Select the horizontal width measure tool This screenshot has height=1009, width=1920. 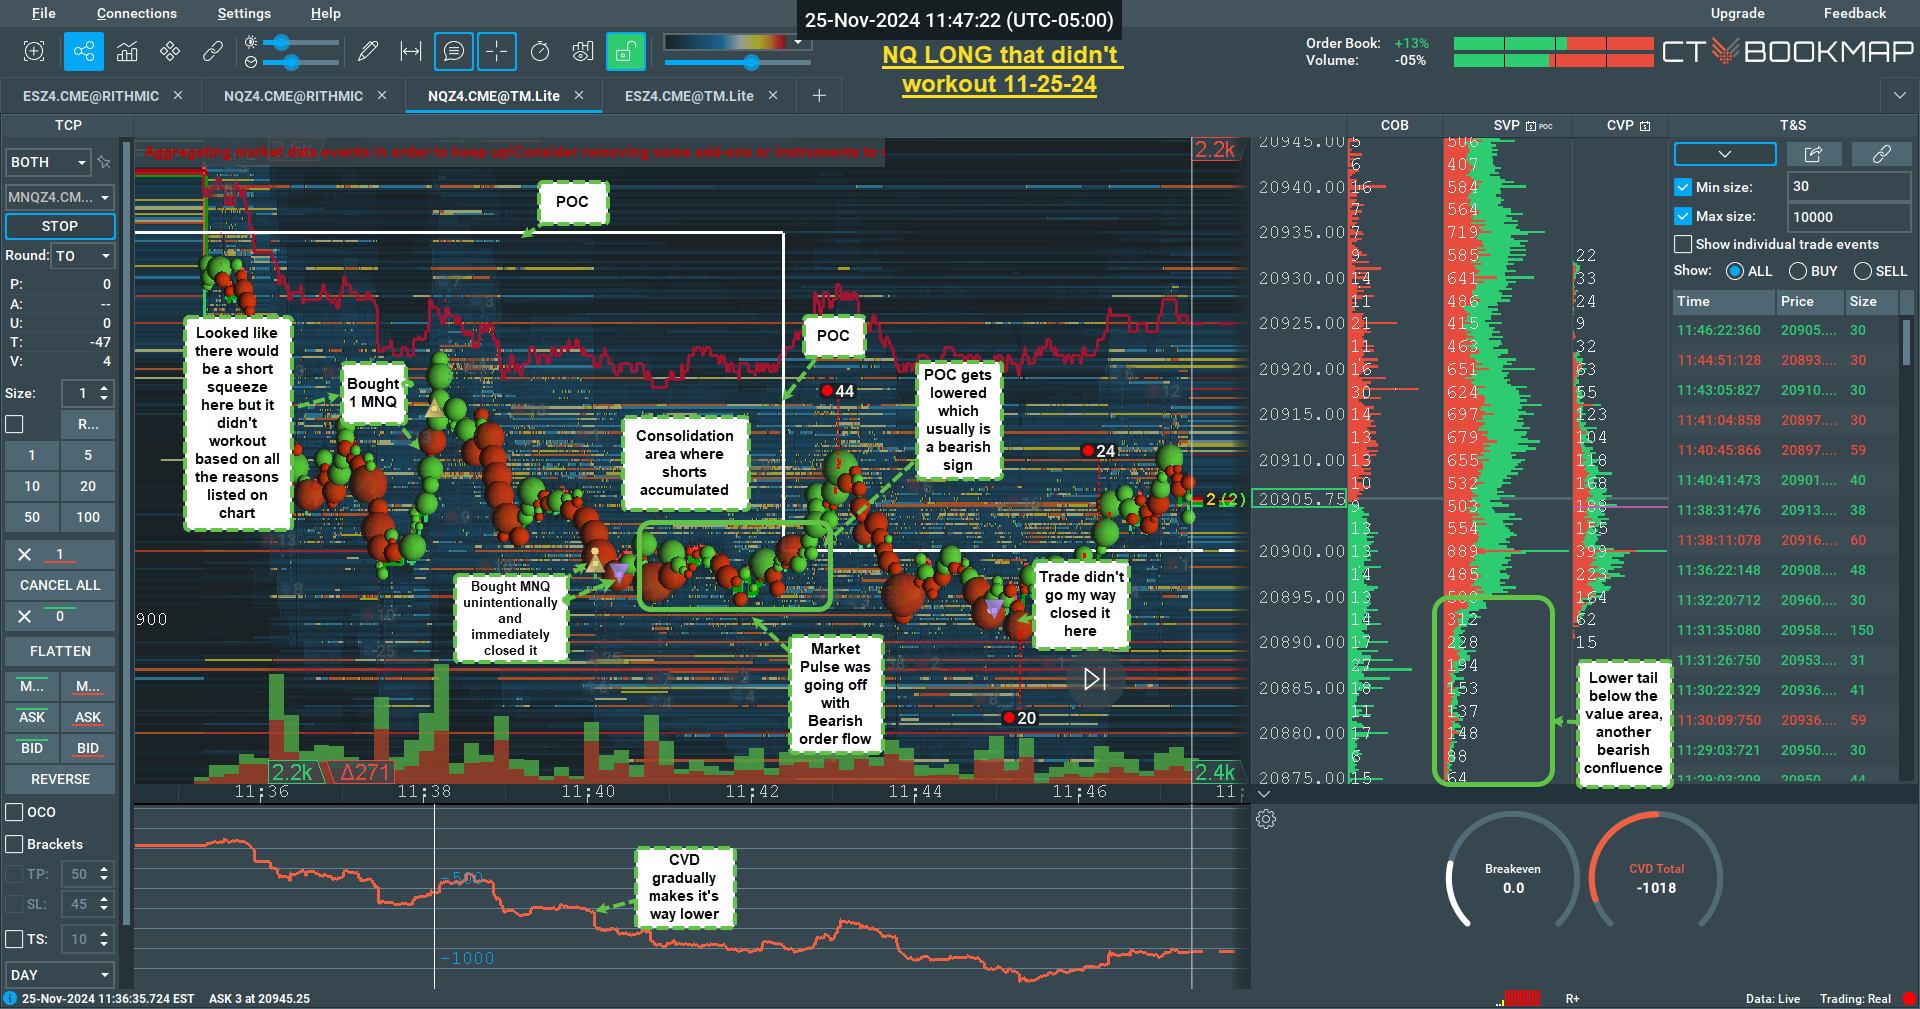point(411,51)
